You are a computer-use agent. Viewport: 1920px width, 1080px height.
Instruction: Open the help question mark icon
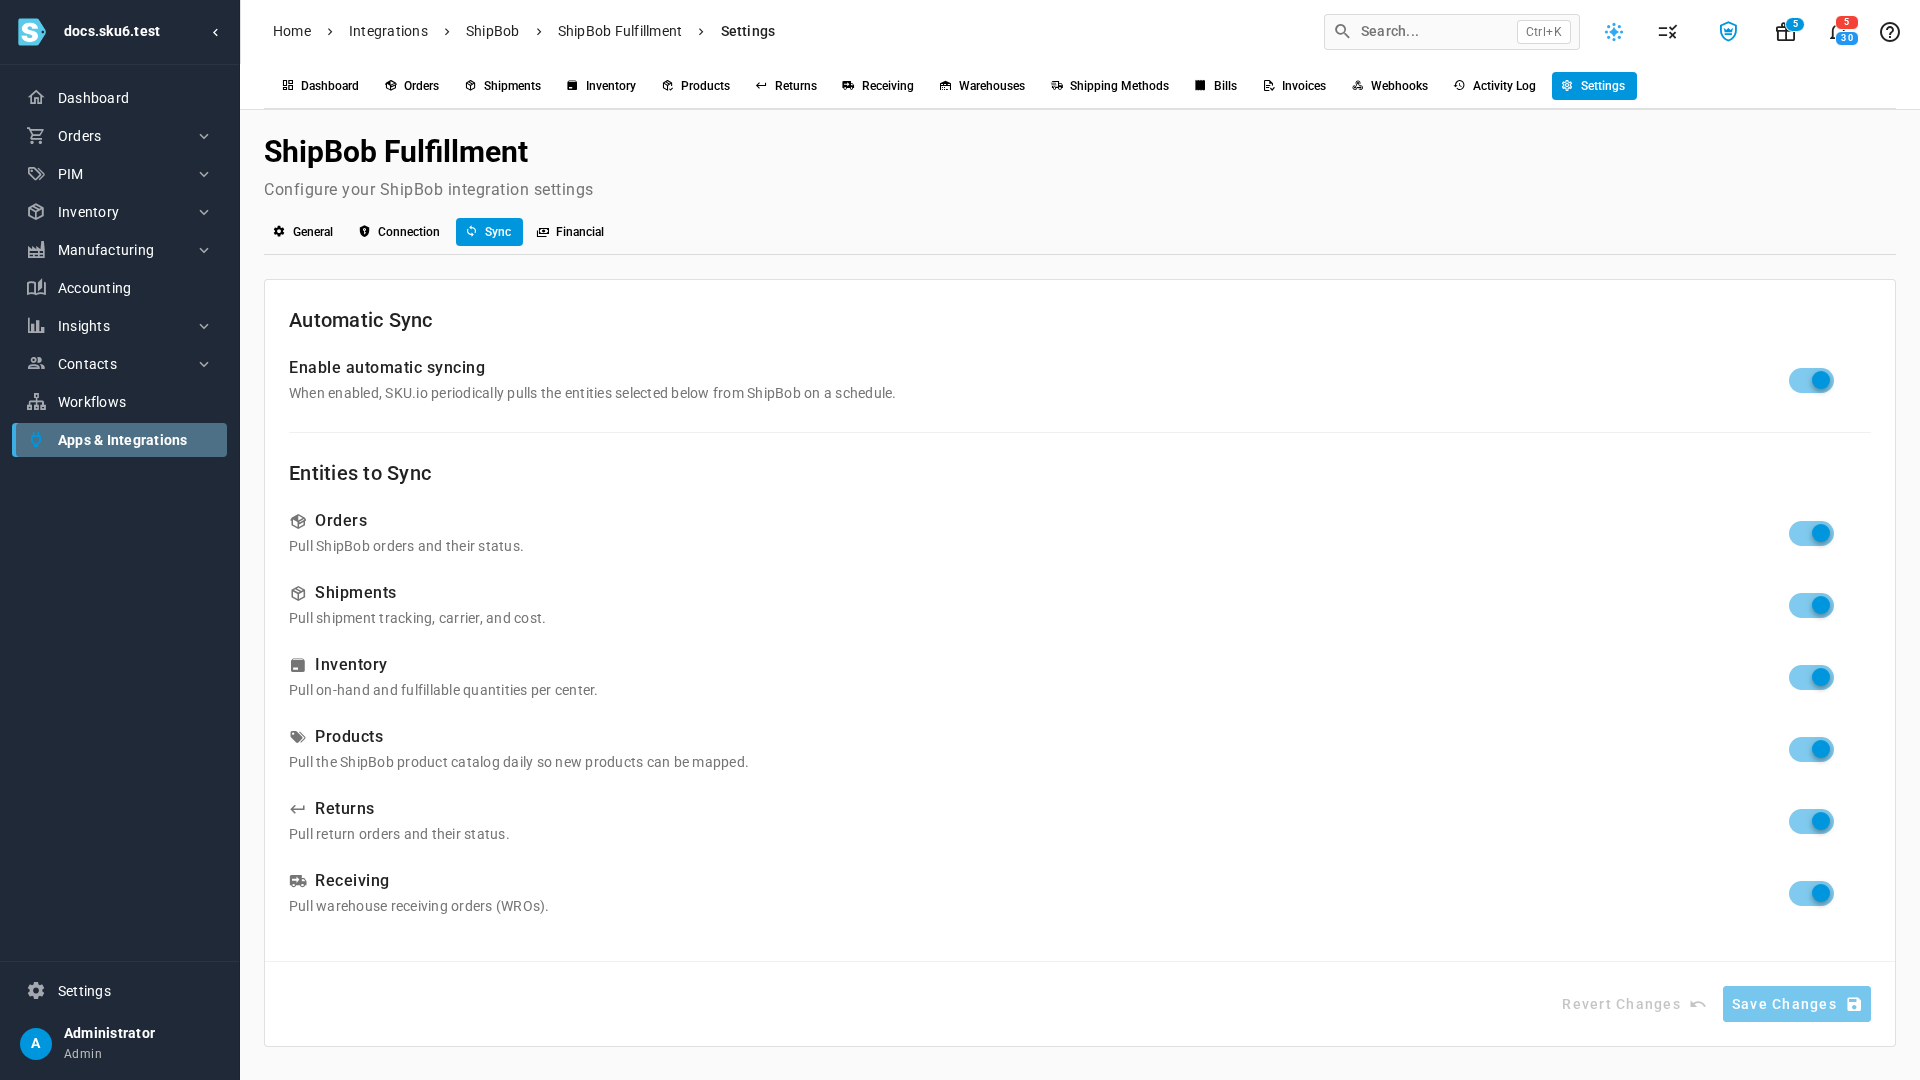coord(1890,32)
